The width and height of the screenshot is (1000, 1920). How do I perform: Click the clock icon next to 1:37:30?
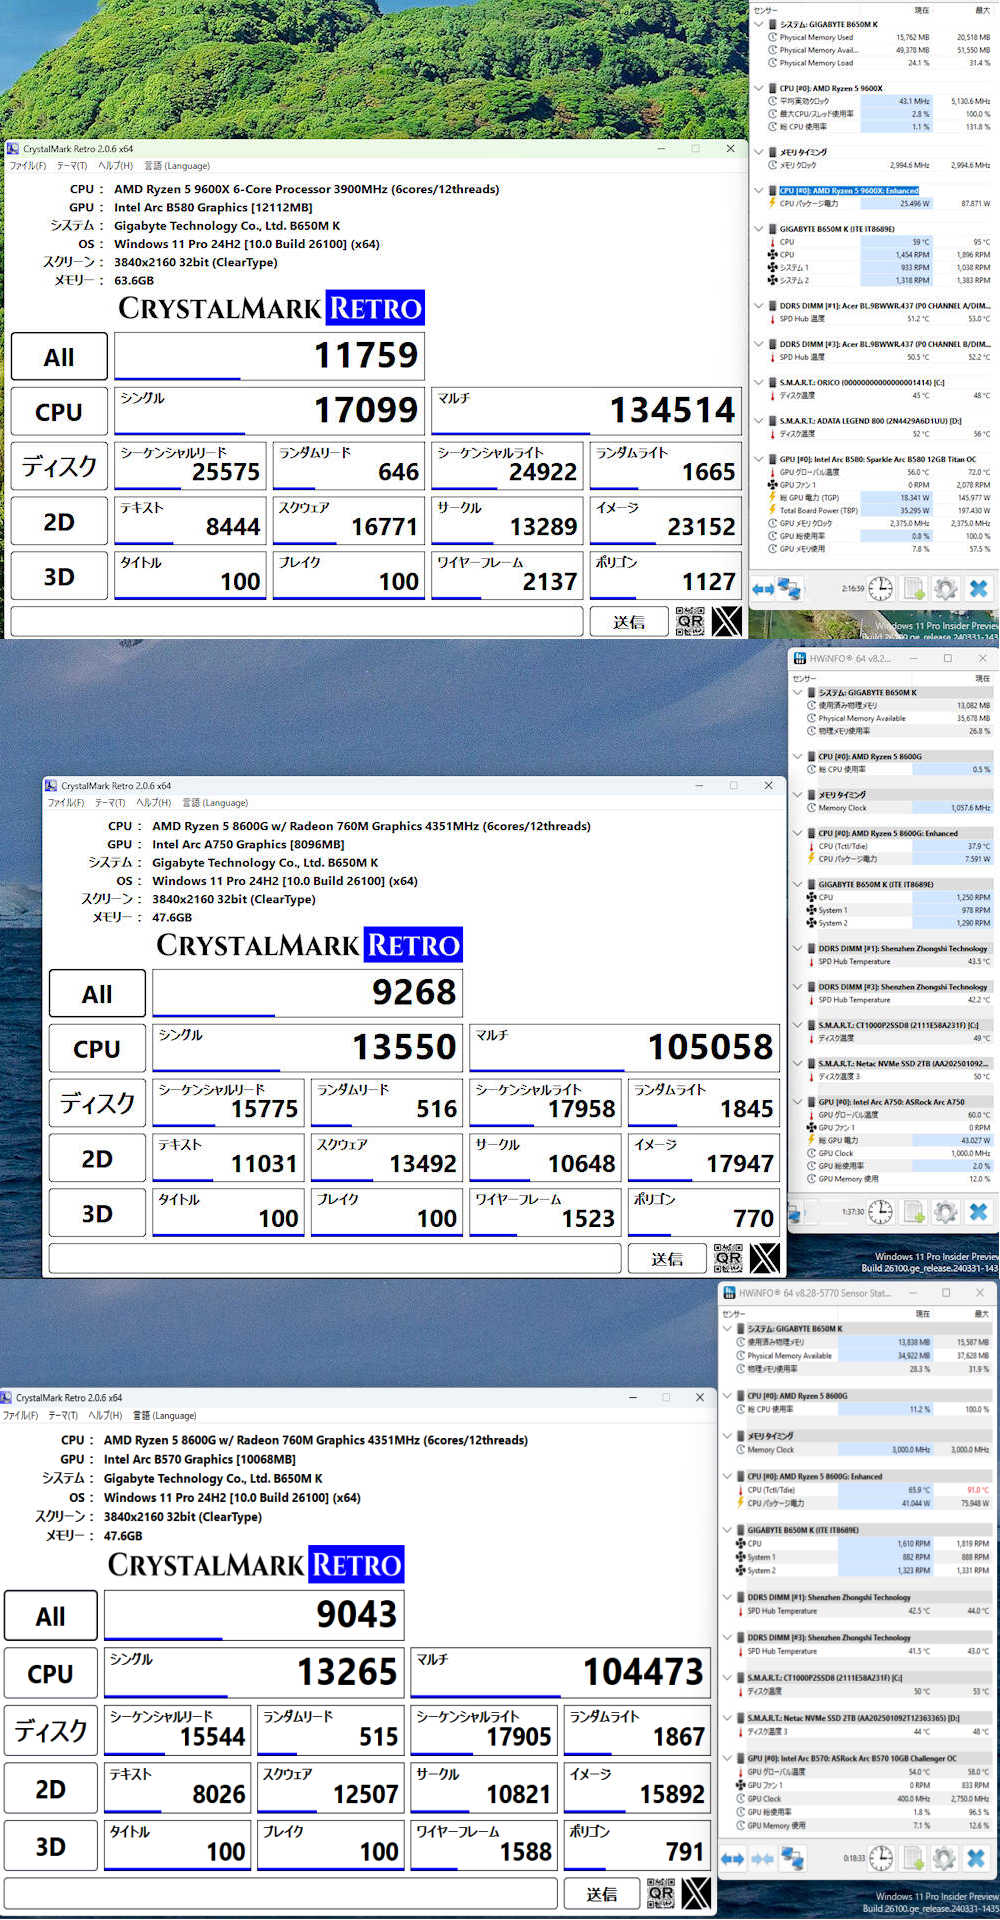tap(880, 1212)
